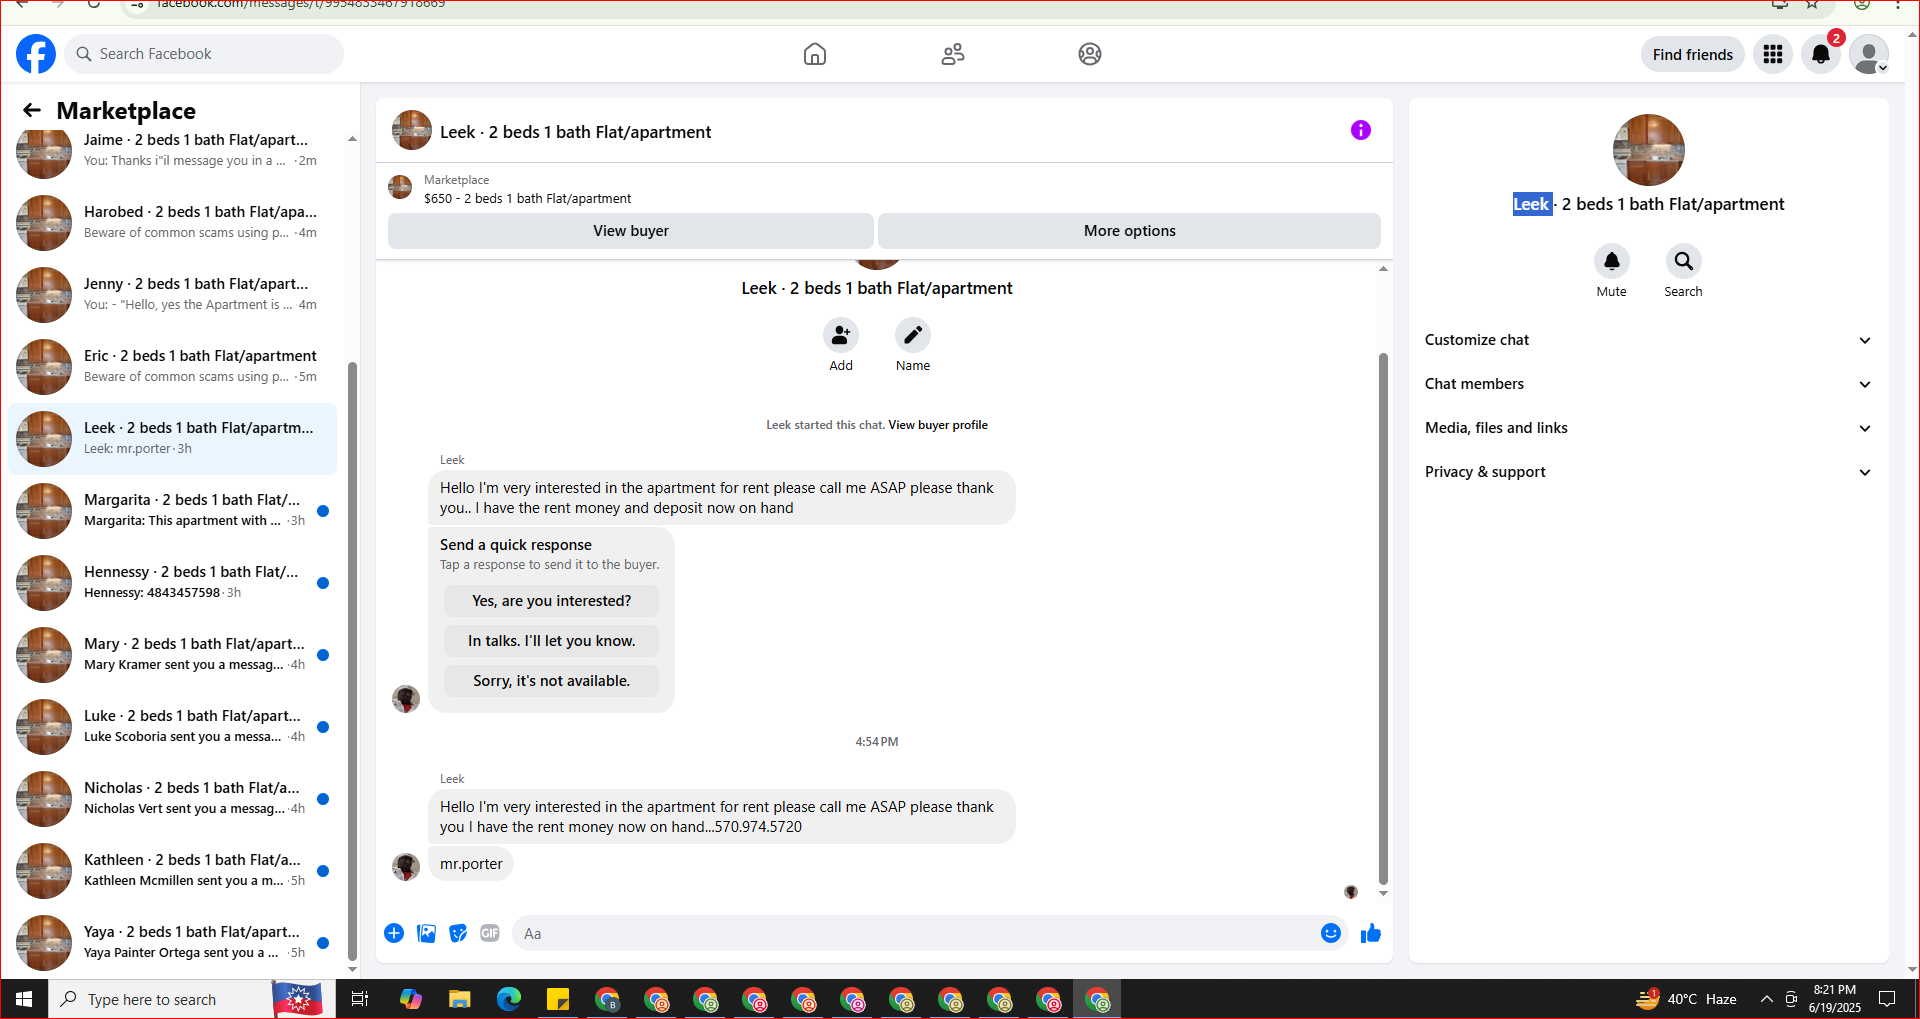Viewport: 1920px width, 1019px height.
Task: Open Yaya's unread conversation
Action: [173, 943]
